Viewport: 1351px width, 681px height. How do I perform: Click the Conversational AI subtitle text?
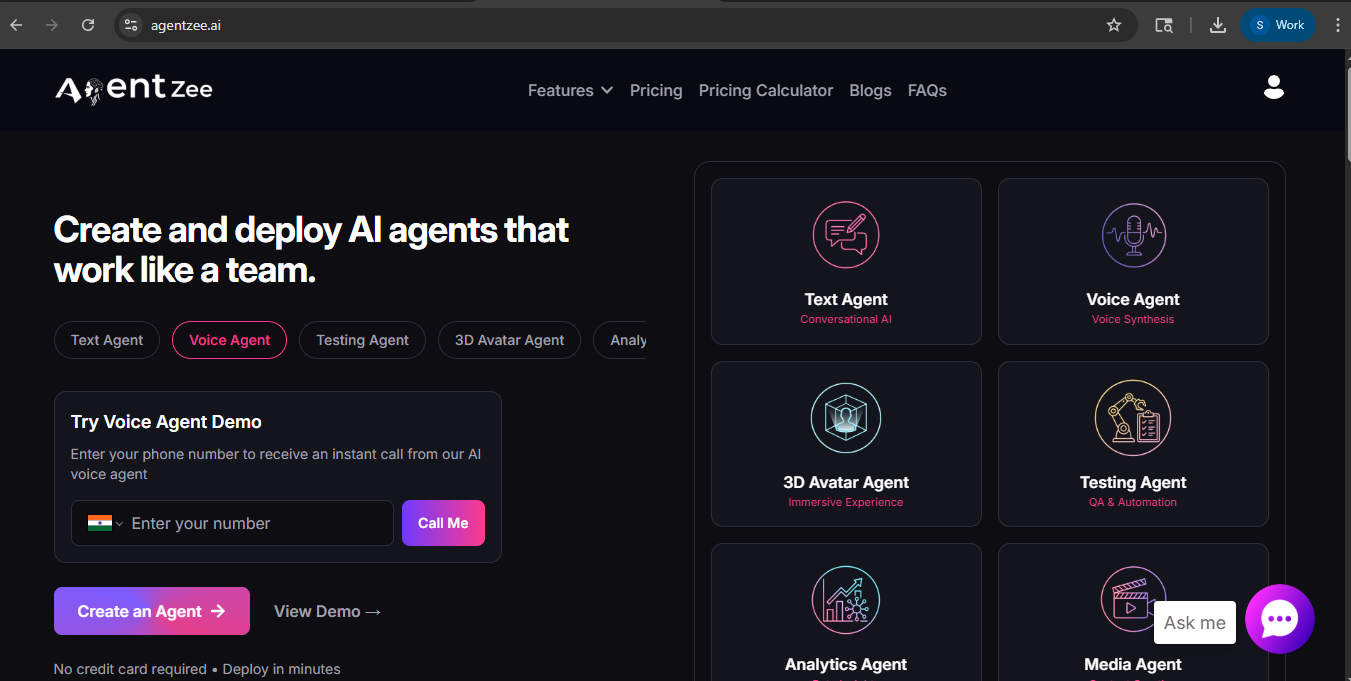coord(846,320)
